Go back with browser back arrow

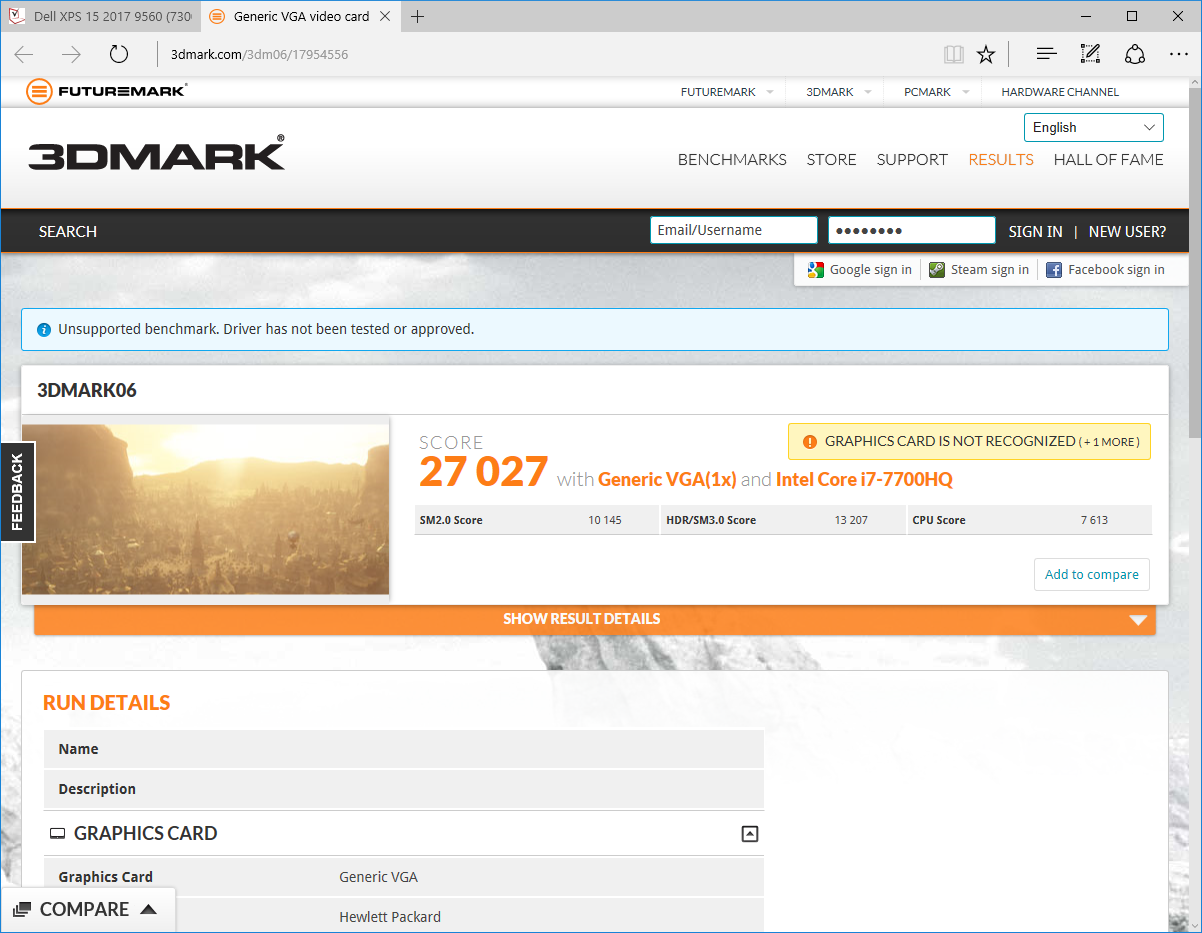pyautogui.click(x=25, y=54)
